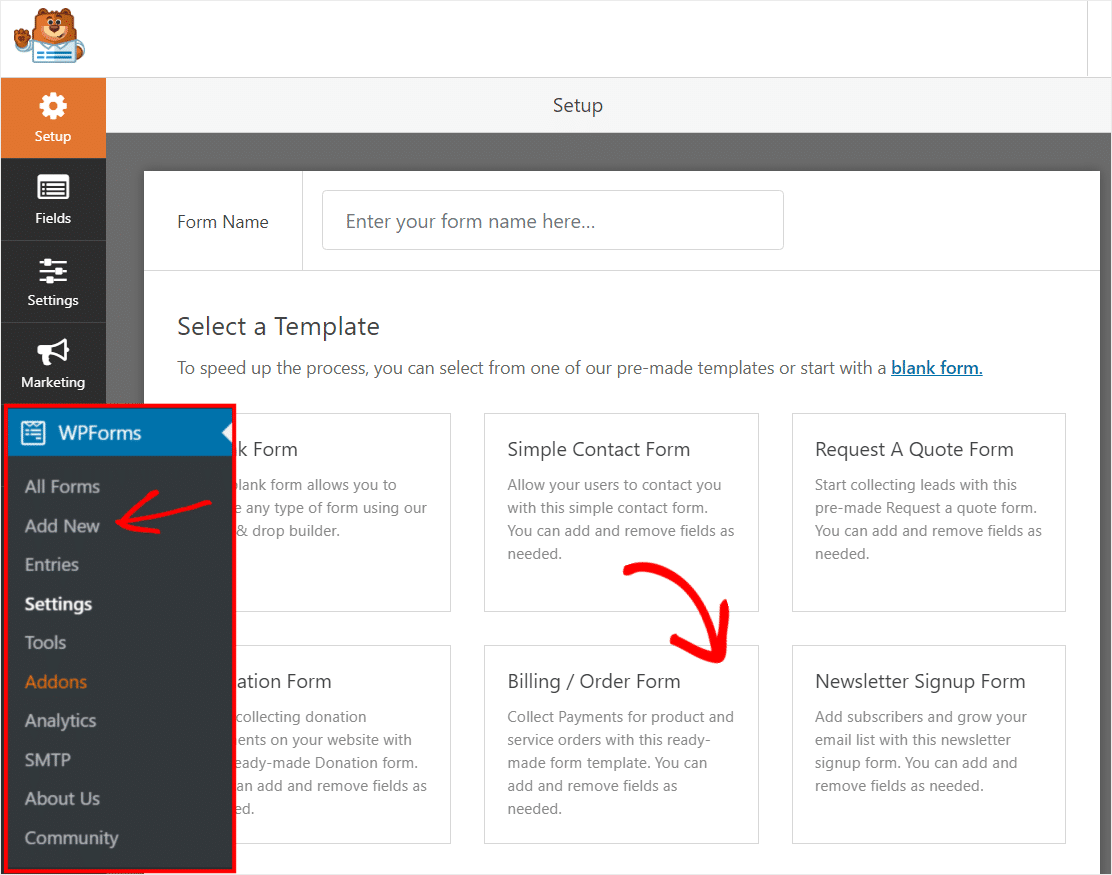
Task: Open the Settings sliders icon
Action: tap(52, 270)
